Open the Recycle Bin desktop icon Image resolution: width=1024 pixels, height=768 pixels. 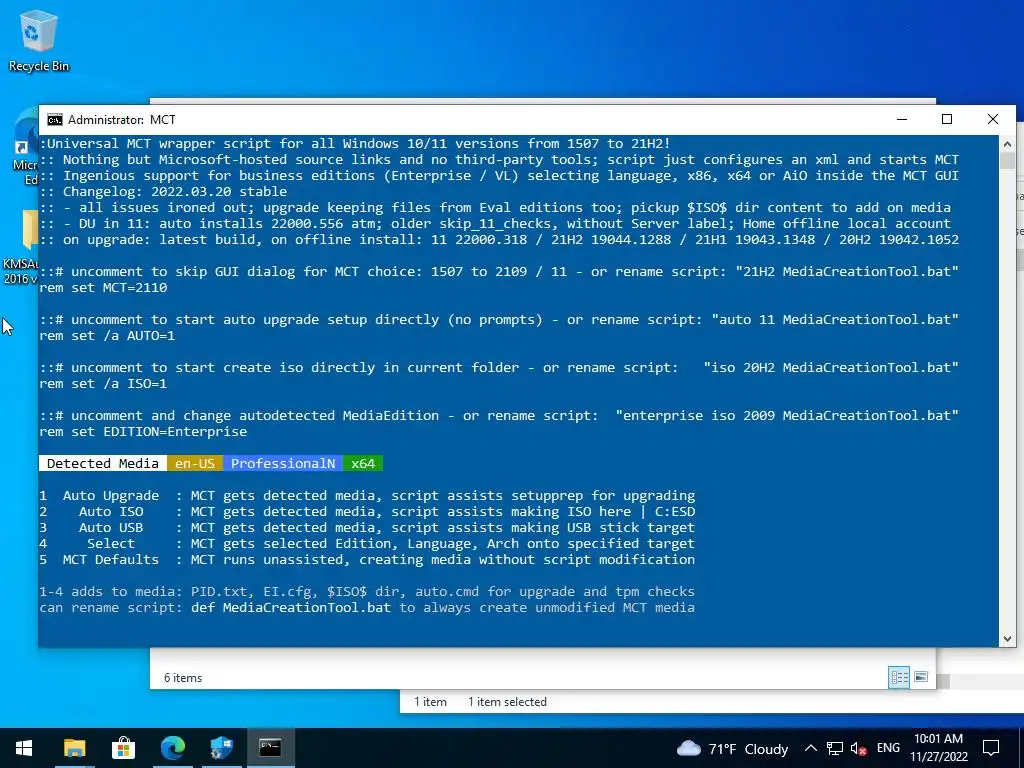tap(38, 41)
